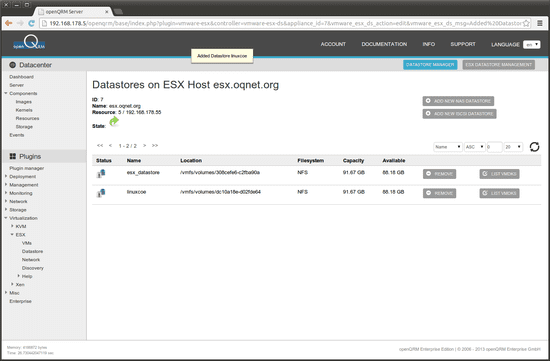Click the Plugins grid icon

[x=13, y=156]
